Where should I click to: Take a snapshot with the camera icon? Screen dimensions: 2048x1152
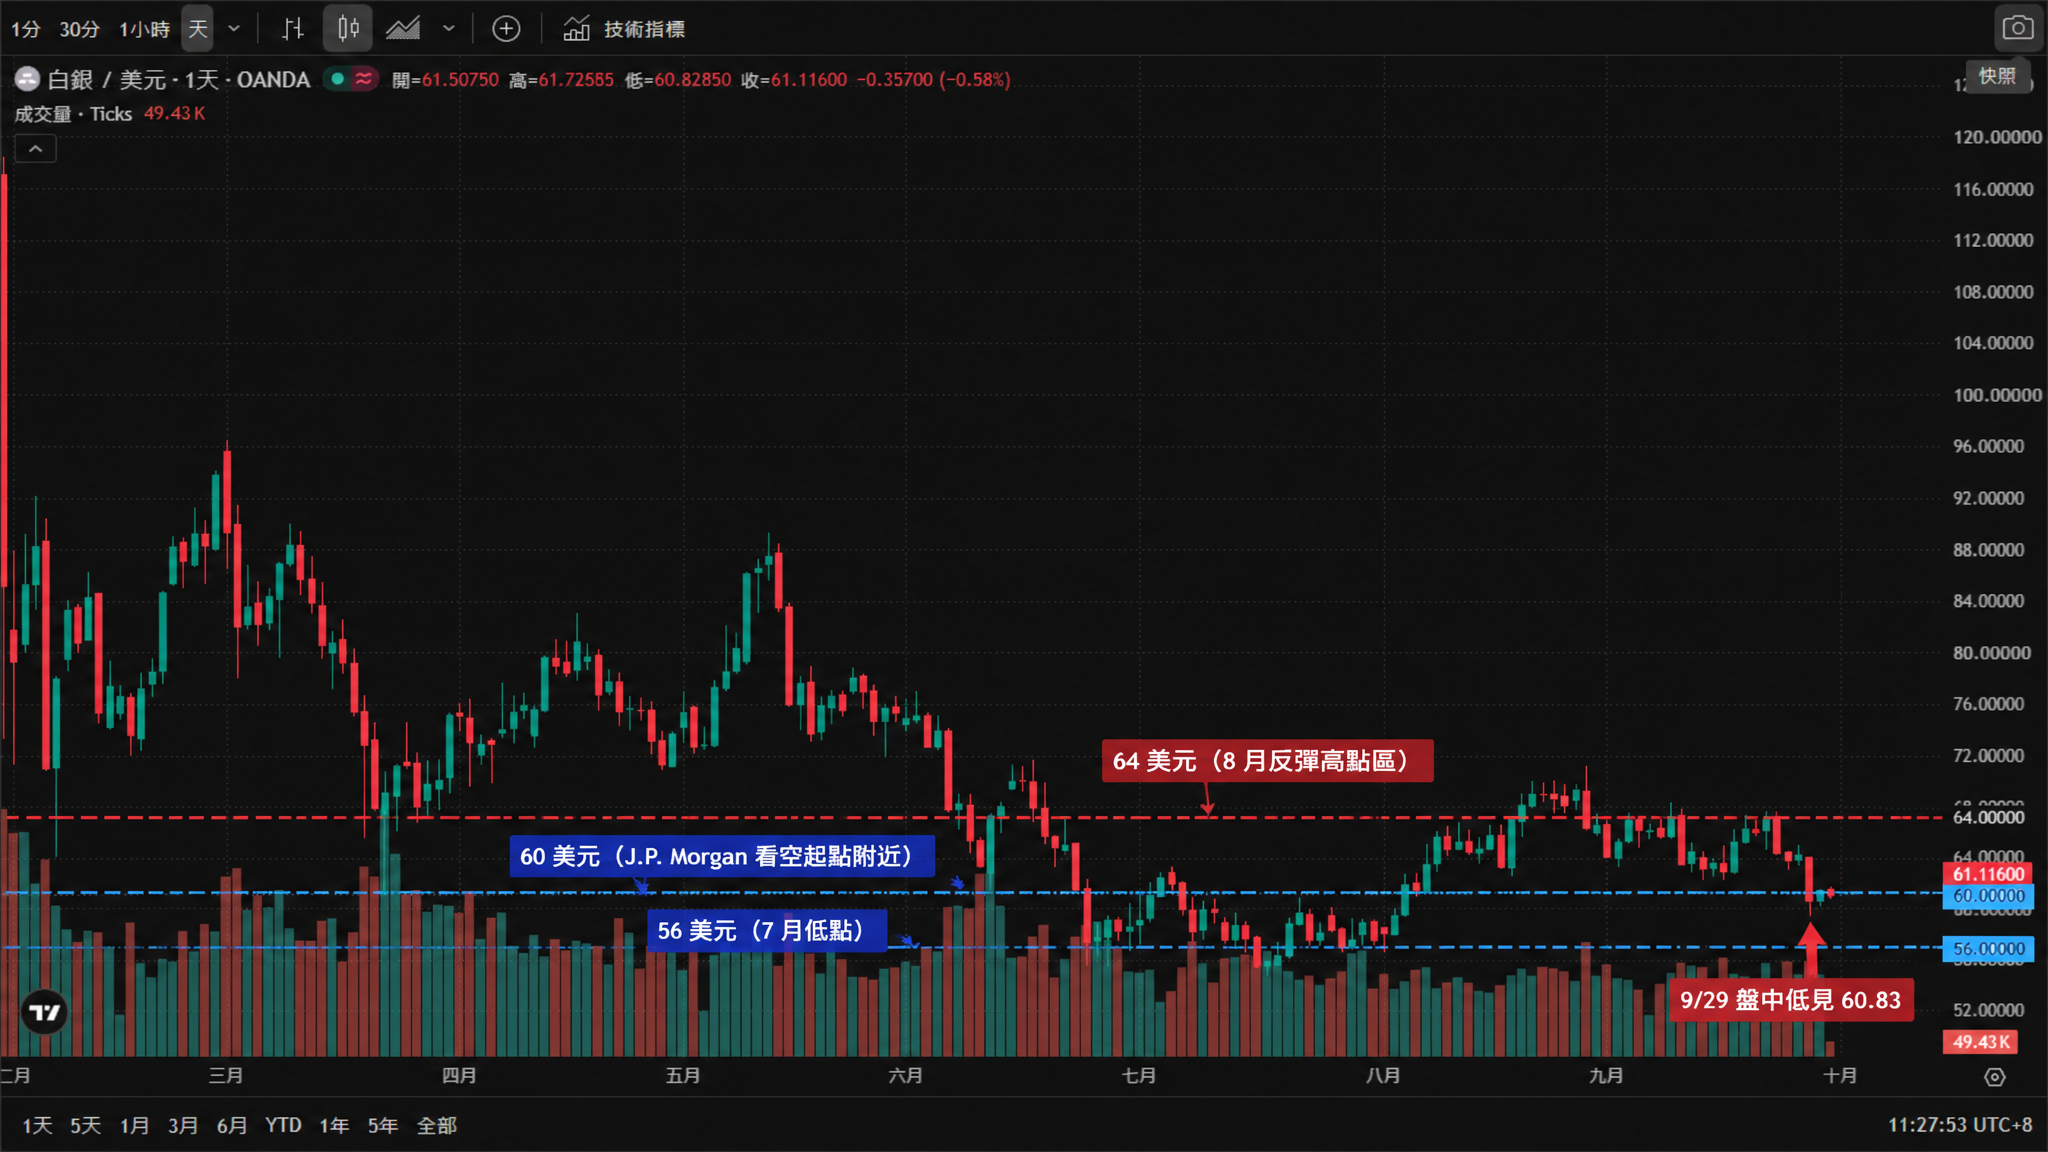[x=2017, y=28]
